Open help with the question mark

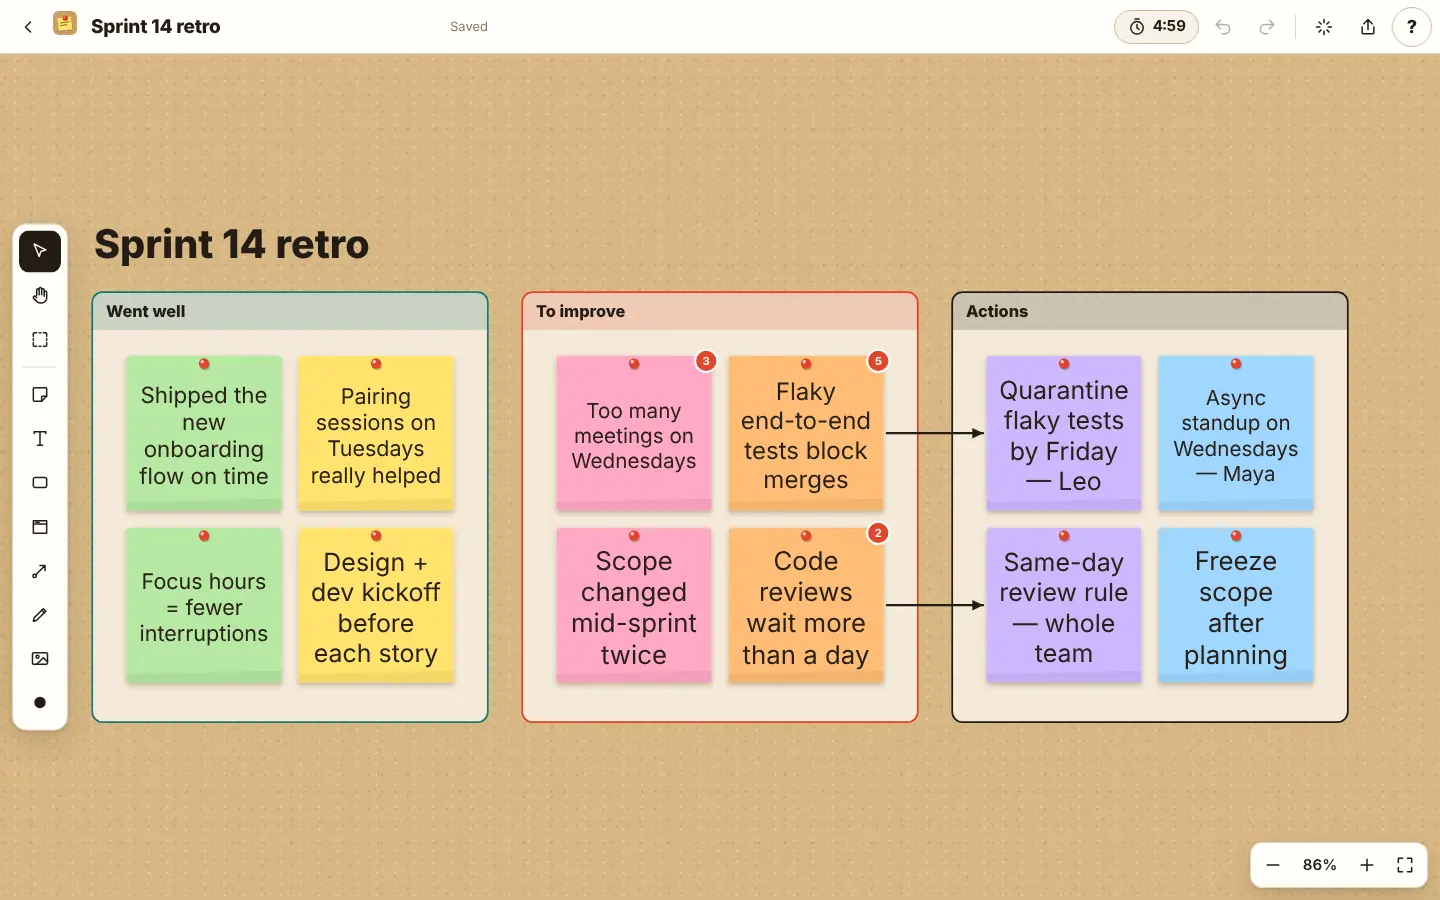tap(1412, 27)
